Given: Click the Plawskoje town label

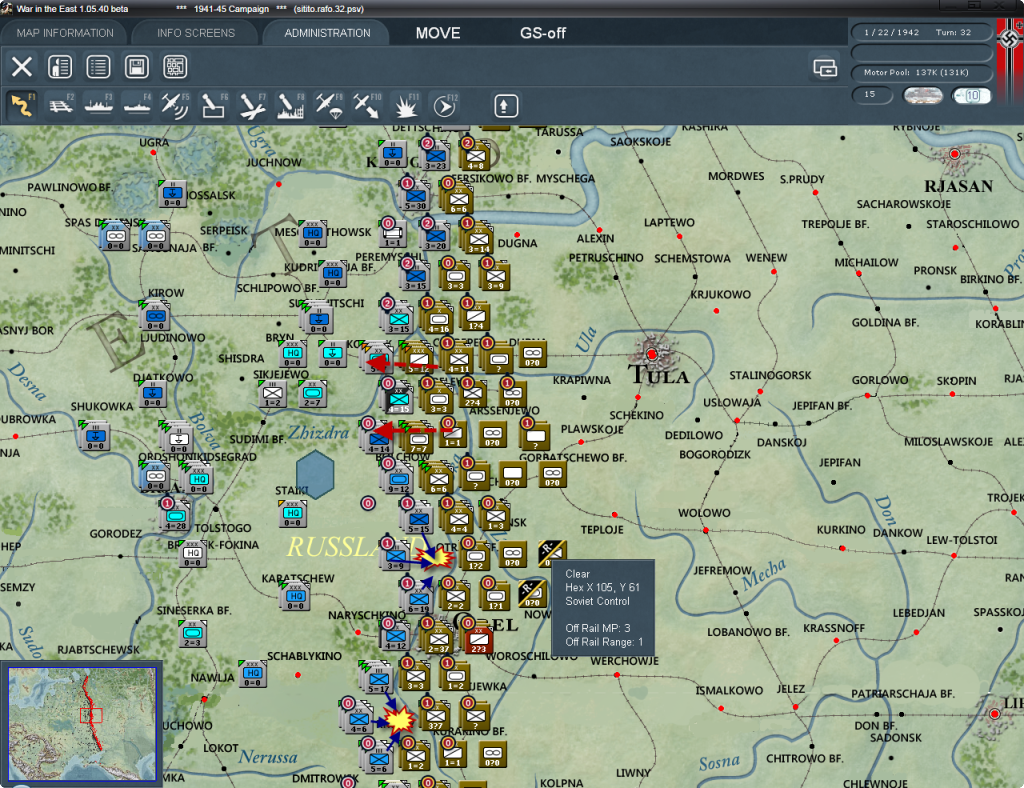Looking at the screenshot, I should (x=593, y=429).
